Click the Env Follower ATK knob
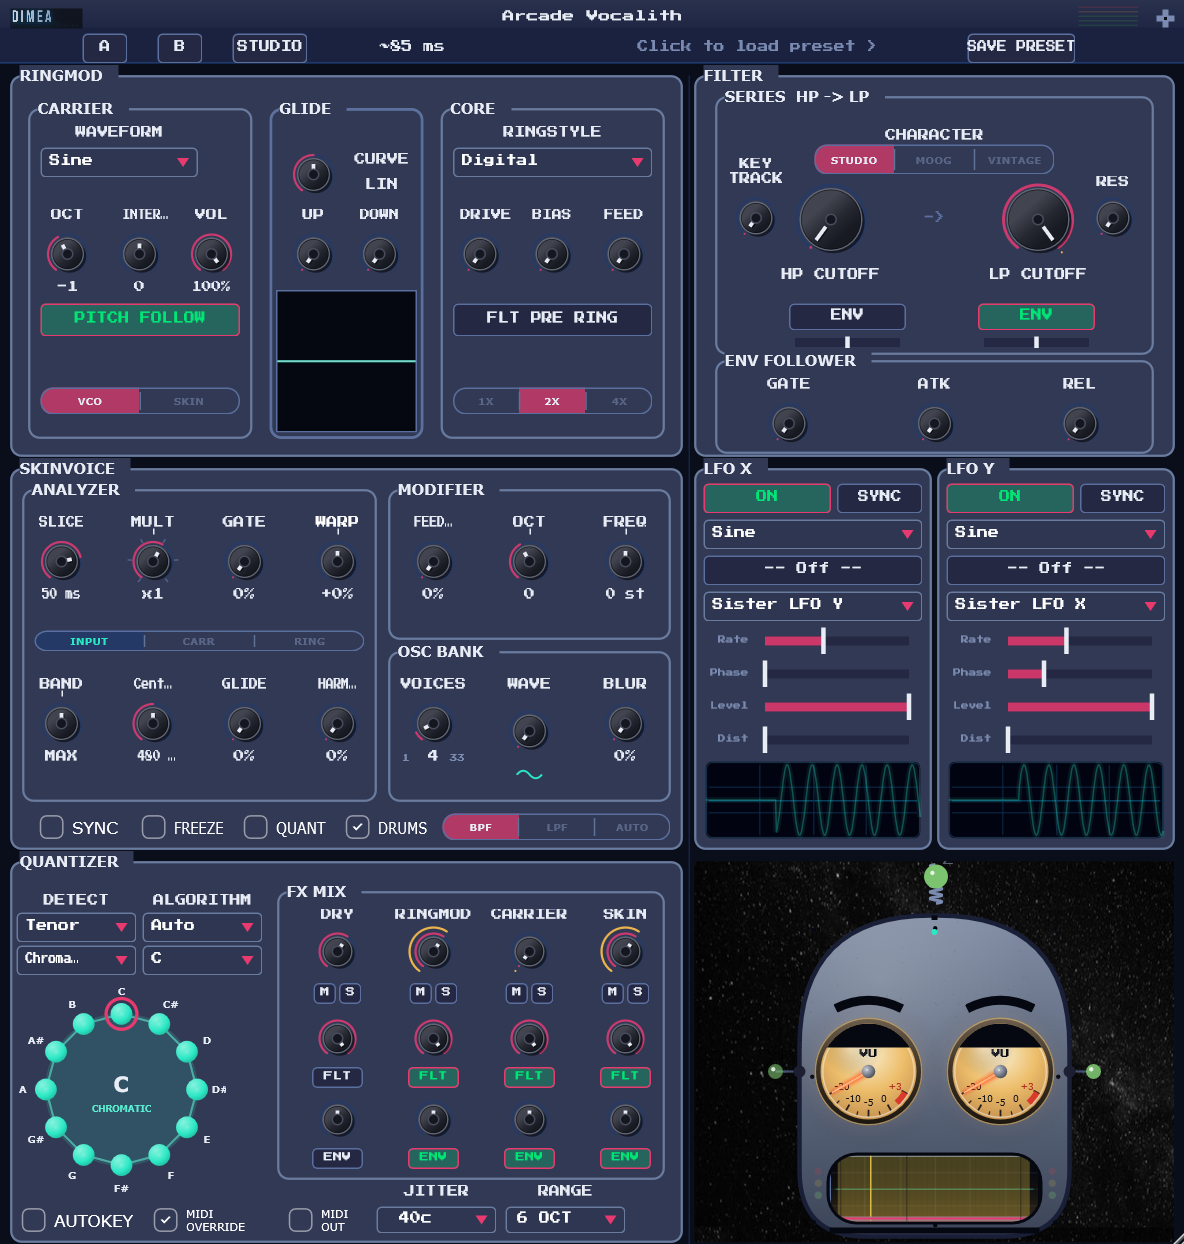Image resolution: width=1184 pixels, height=1244 pixels. pos(934,424)
